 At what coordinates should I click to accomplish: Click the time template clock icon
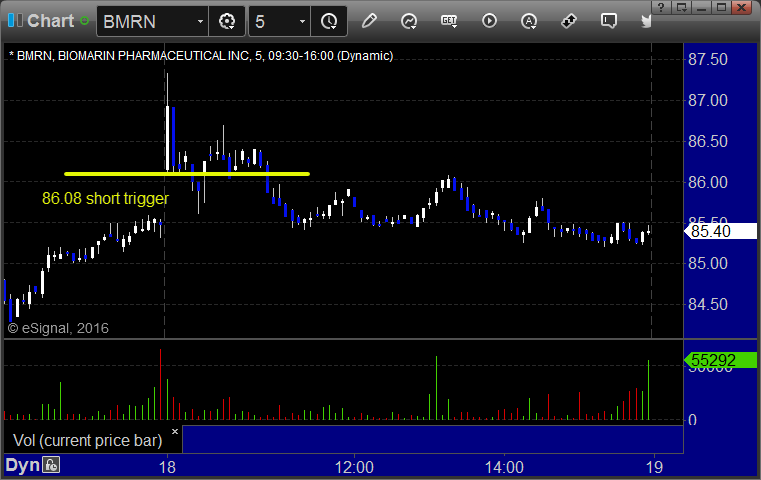click(329, 20)
